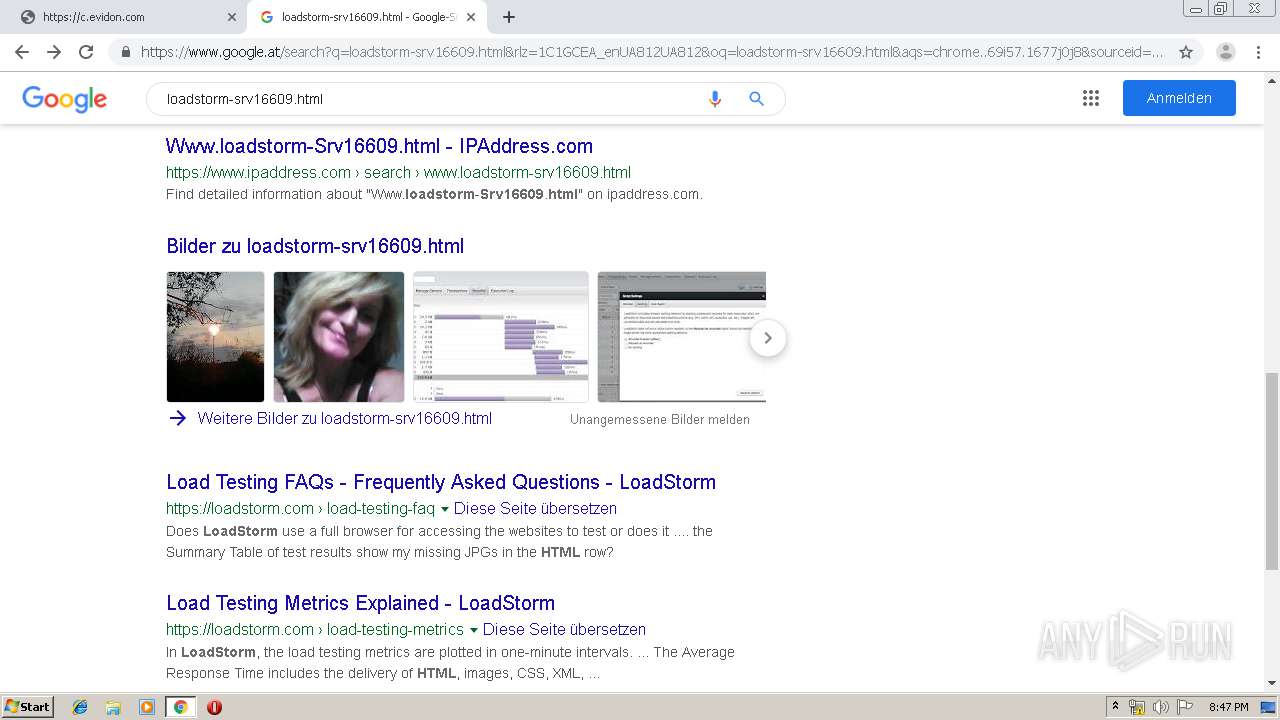The width and height of the screenshot is (1280, 720).
Task: Go back using the browser back arrow
Action: [x=22, y=52]
